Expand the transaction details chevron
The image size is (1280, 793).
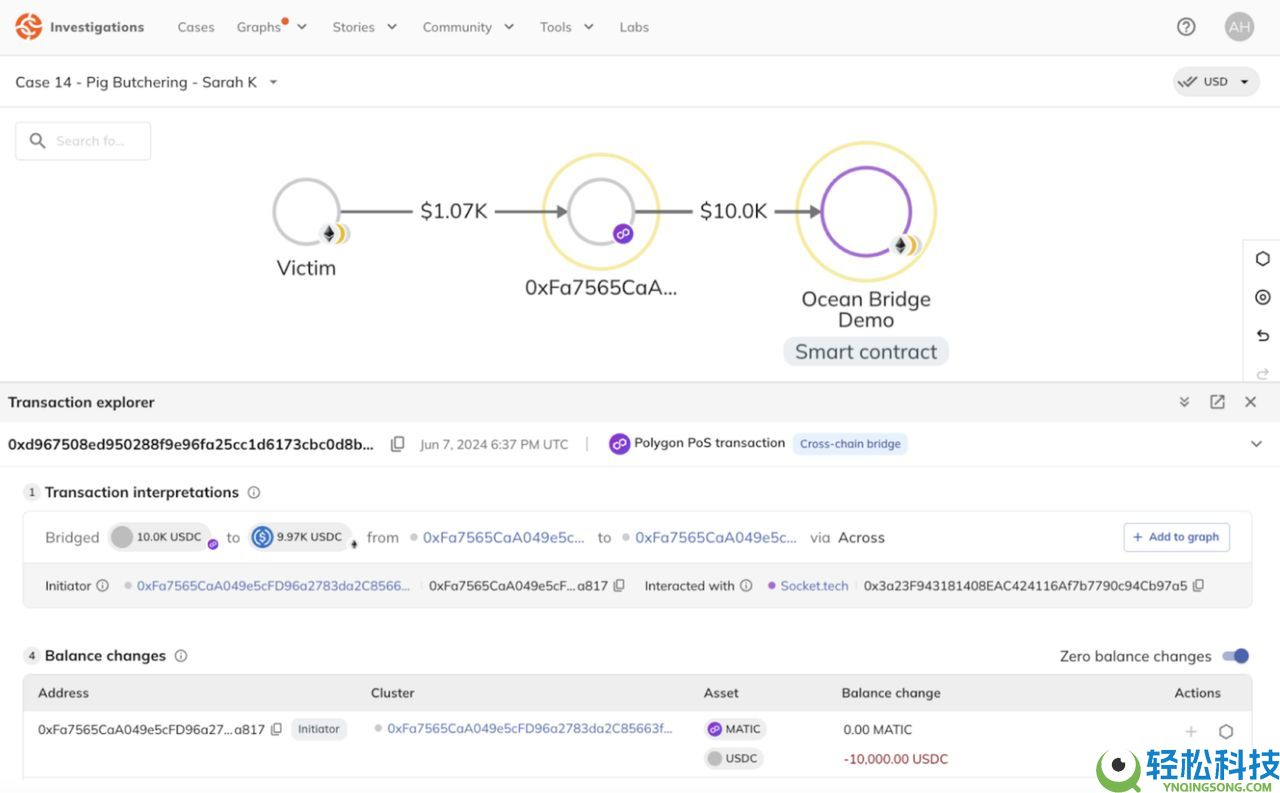point(1256,444)
